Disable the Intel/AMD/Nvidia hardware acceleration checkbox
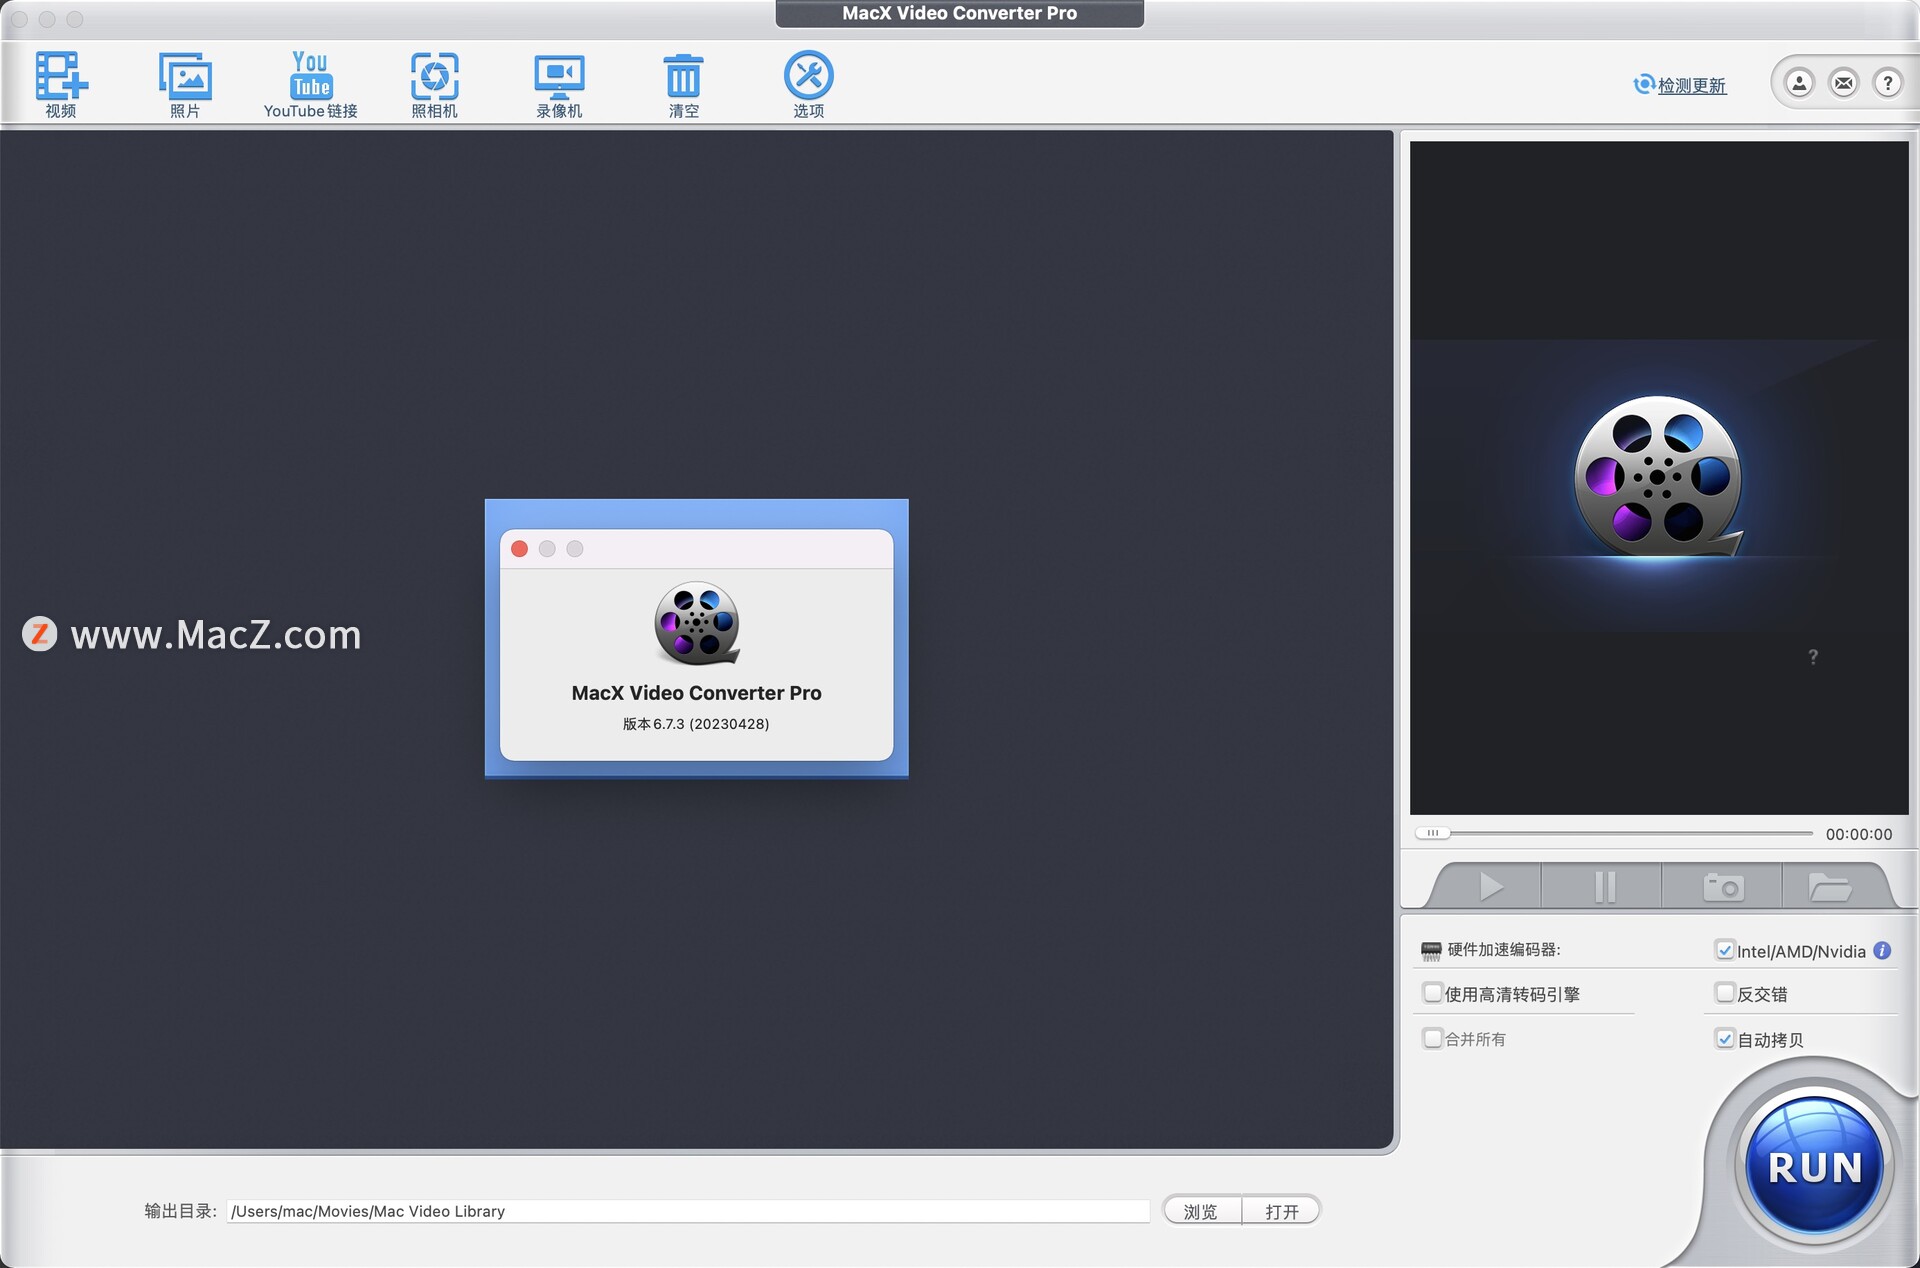The image size is (1920, 1268). click(1725, 950)
